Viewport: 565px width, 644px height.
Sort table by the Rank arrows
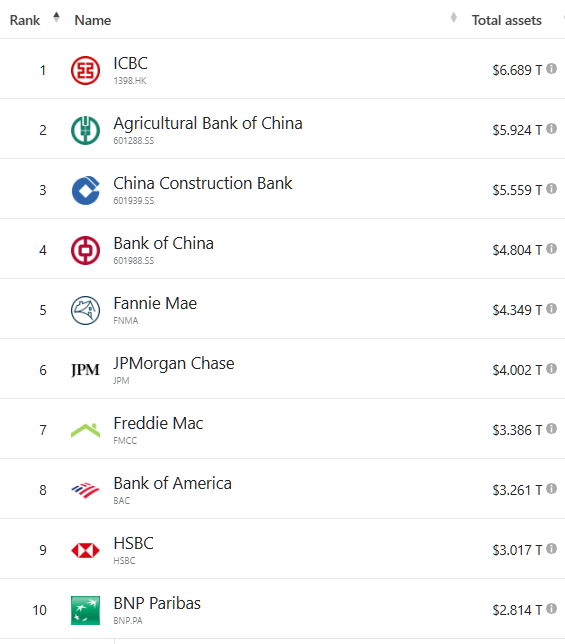tap(56, 17)
